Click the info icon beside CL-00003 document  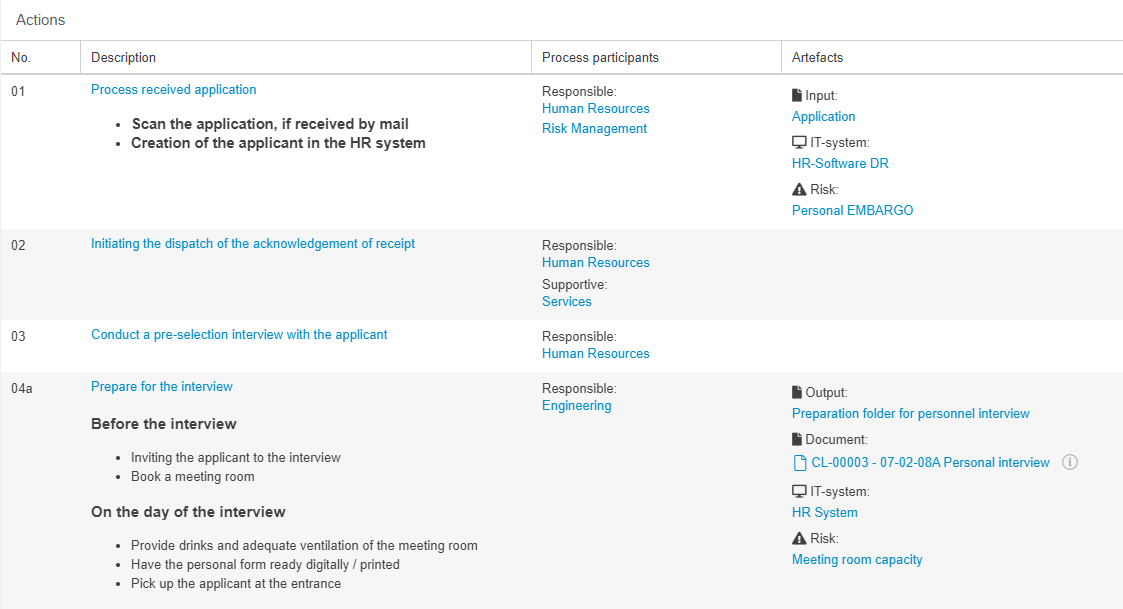pos(1069,462)
